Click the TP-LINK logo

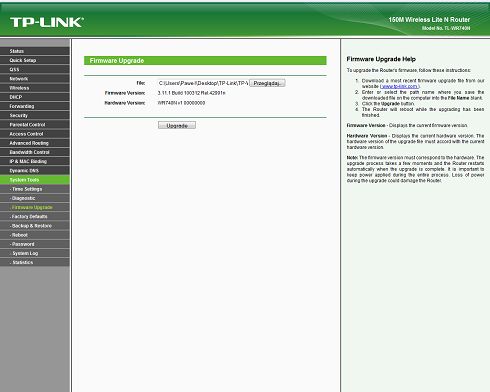(x=47, y=22)
